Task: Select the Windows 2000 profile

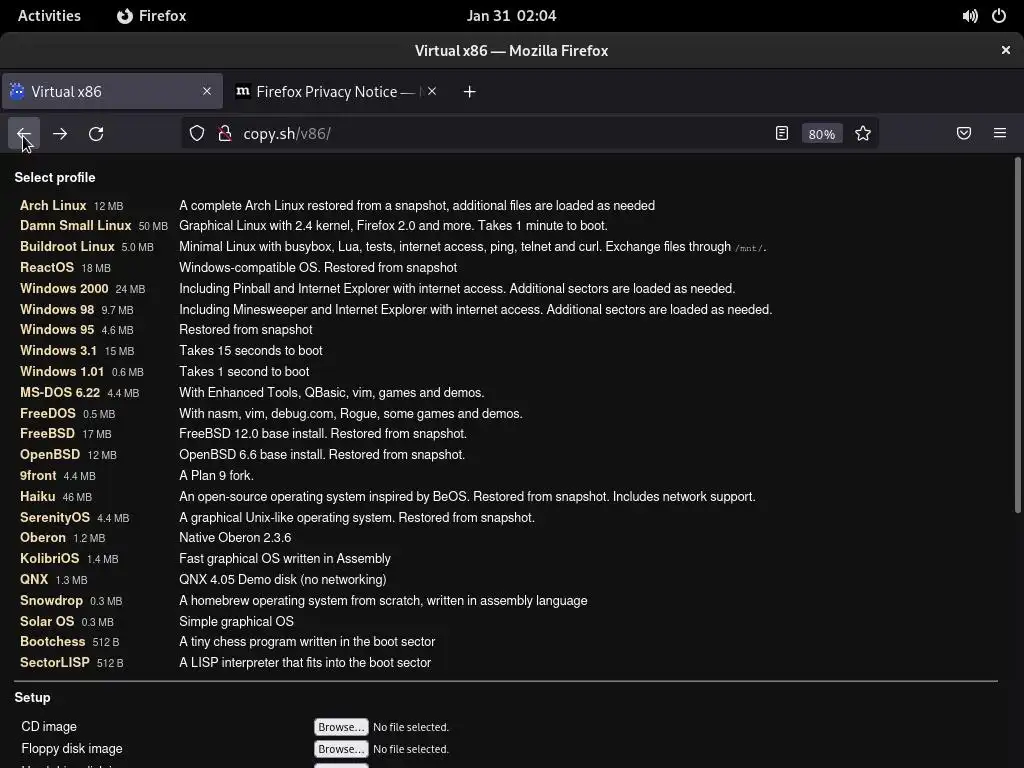Action: (64, 288)
